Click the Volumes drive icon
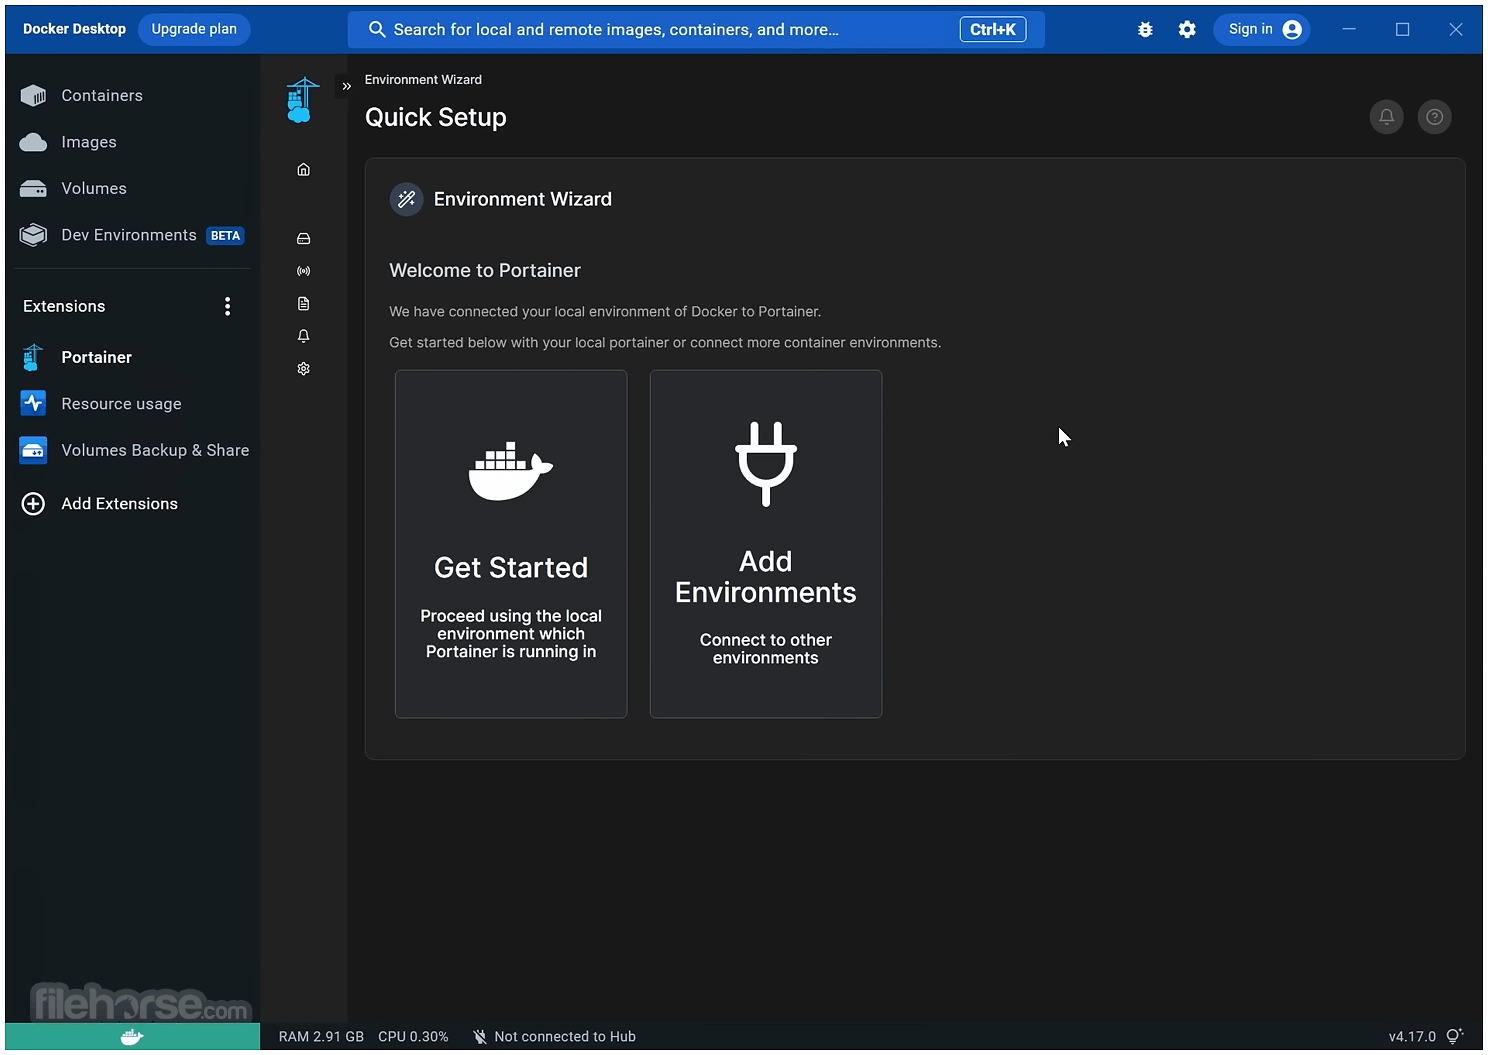Screen dimensions: 1488x1055 coord(33,189)
